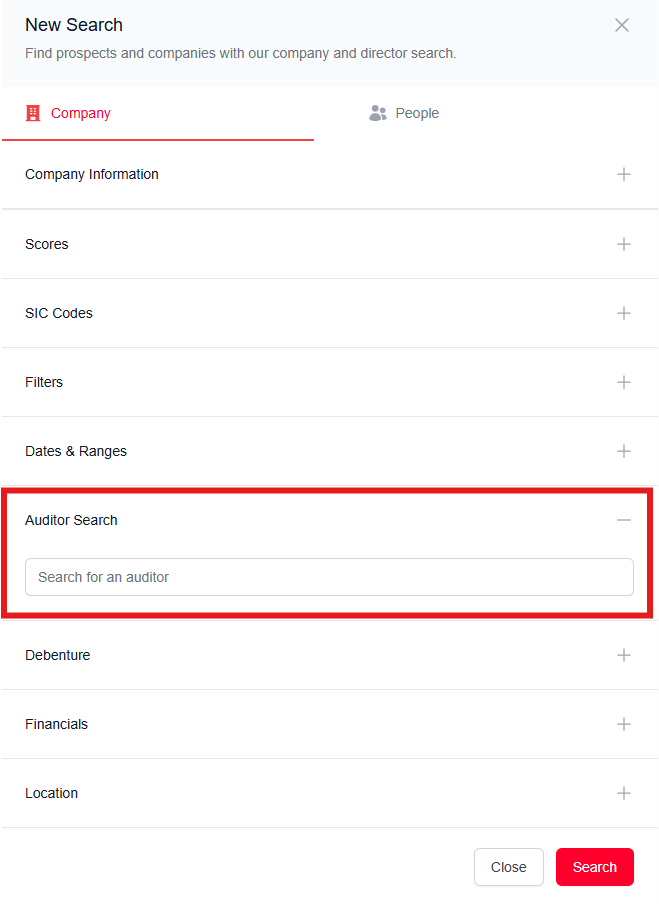The width and height of the screenshot is (659, 904).
Task: Expand SIC Codes with plus icon
Action: [624, 313]
